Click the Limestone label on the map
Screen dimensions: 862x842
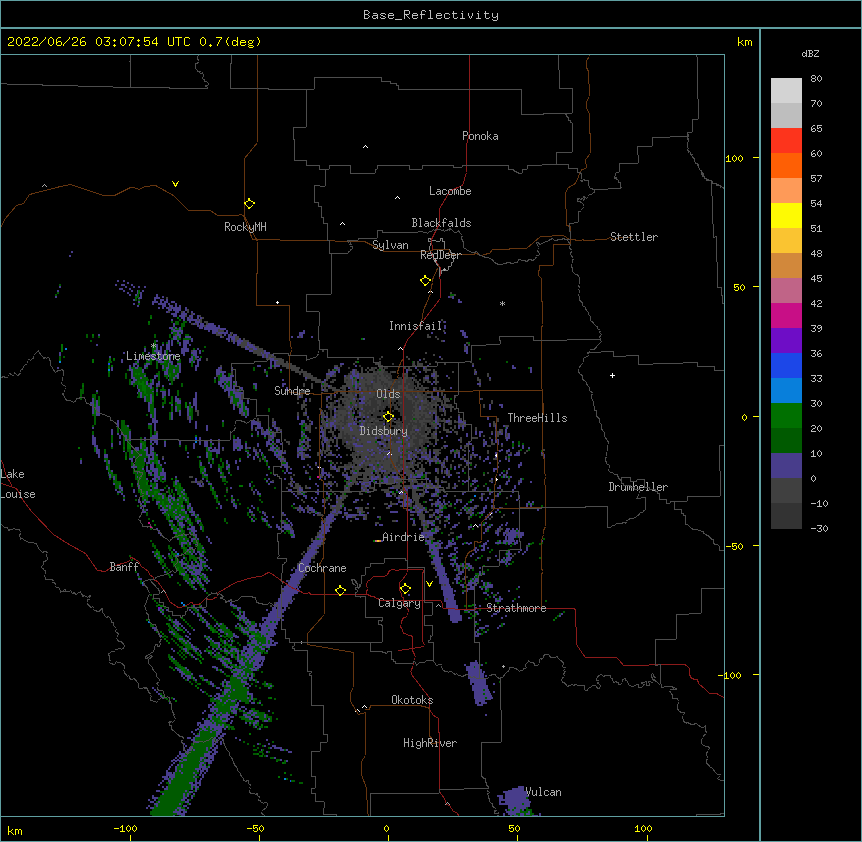(x=153, y=356)
